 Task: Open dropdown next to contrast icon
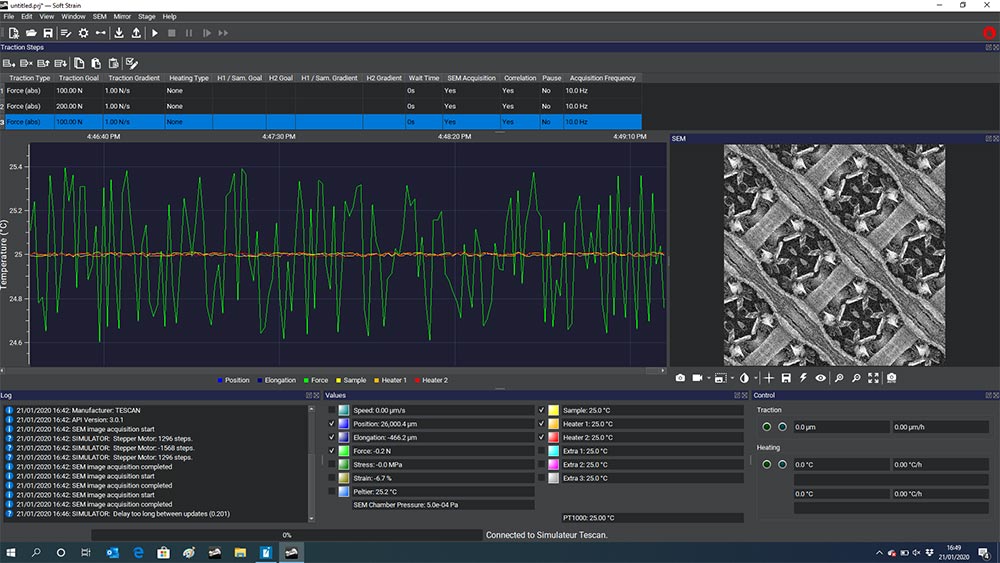(x=755, y=379)
